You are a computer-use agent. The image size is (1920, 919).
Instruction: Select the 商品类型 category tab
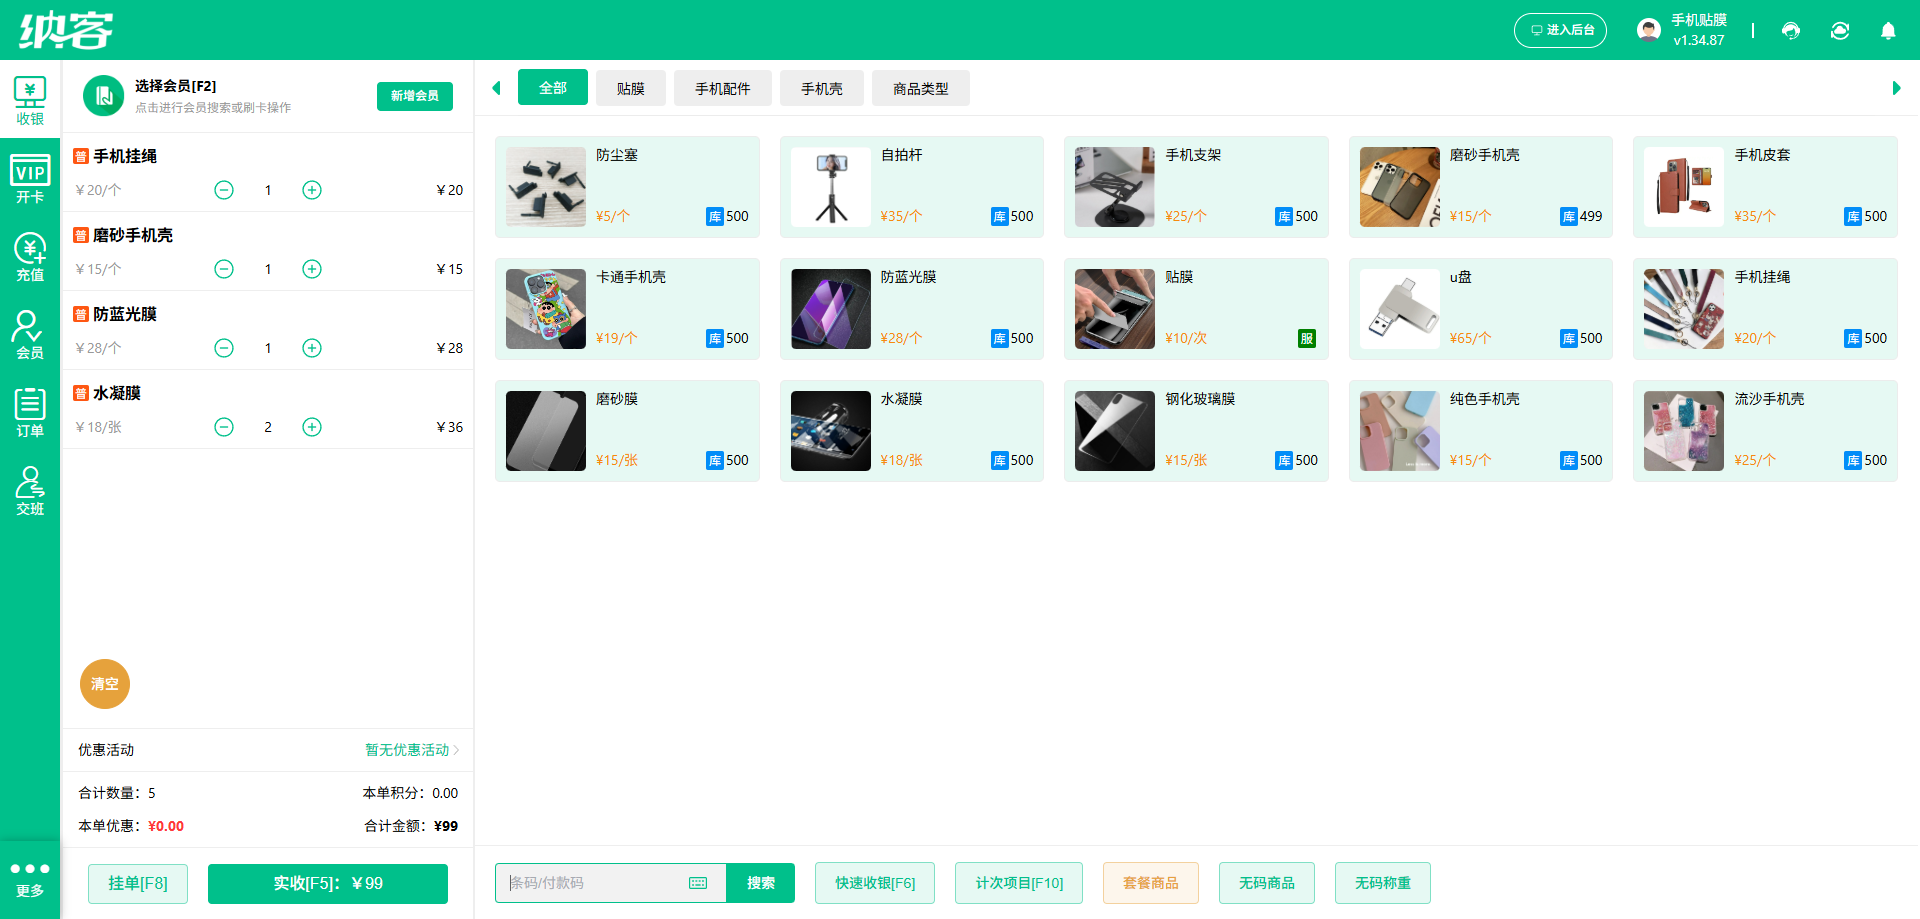click(x=921, y=89)
